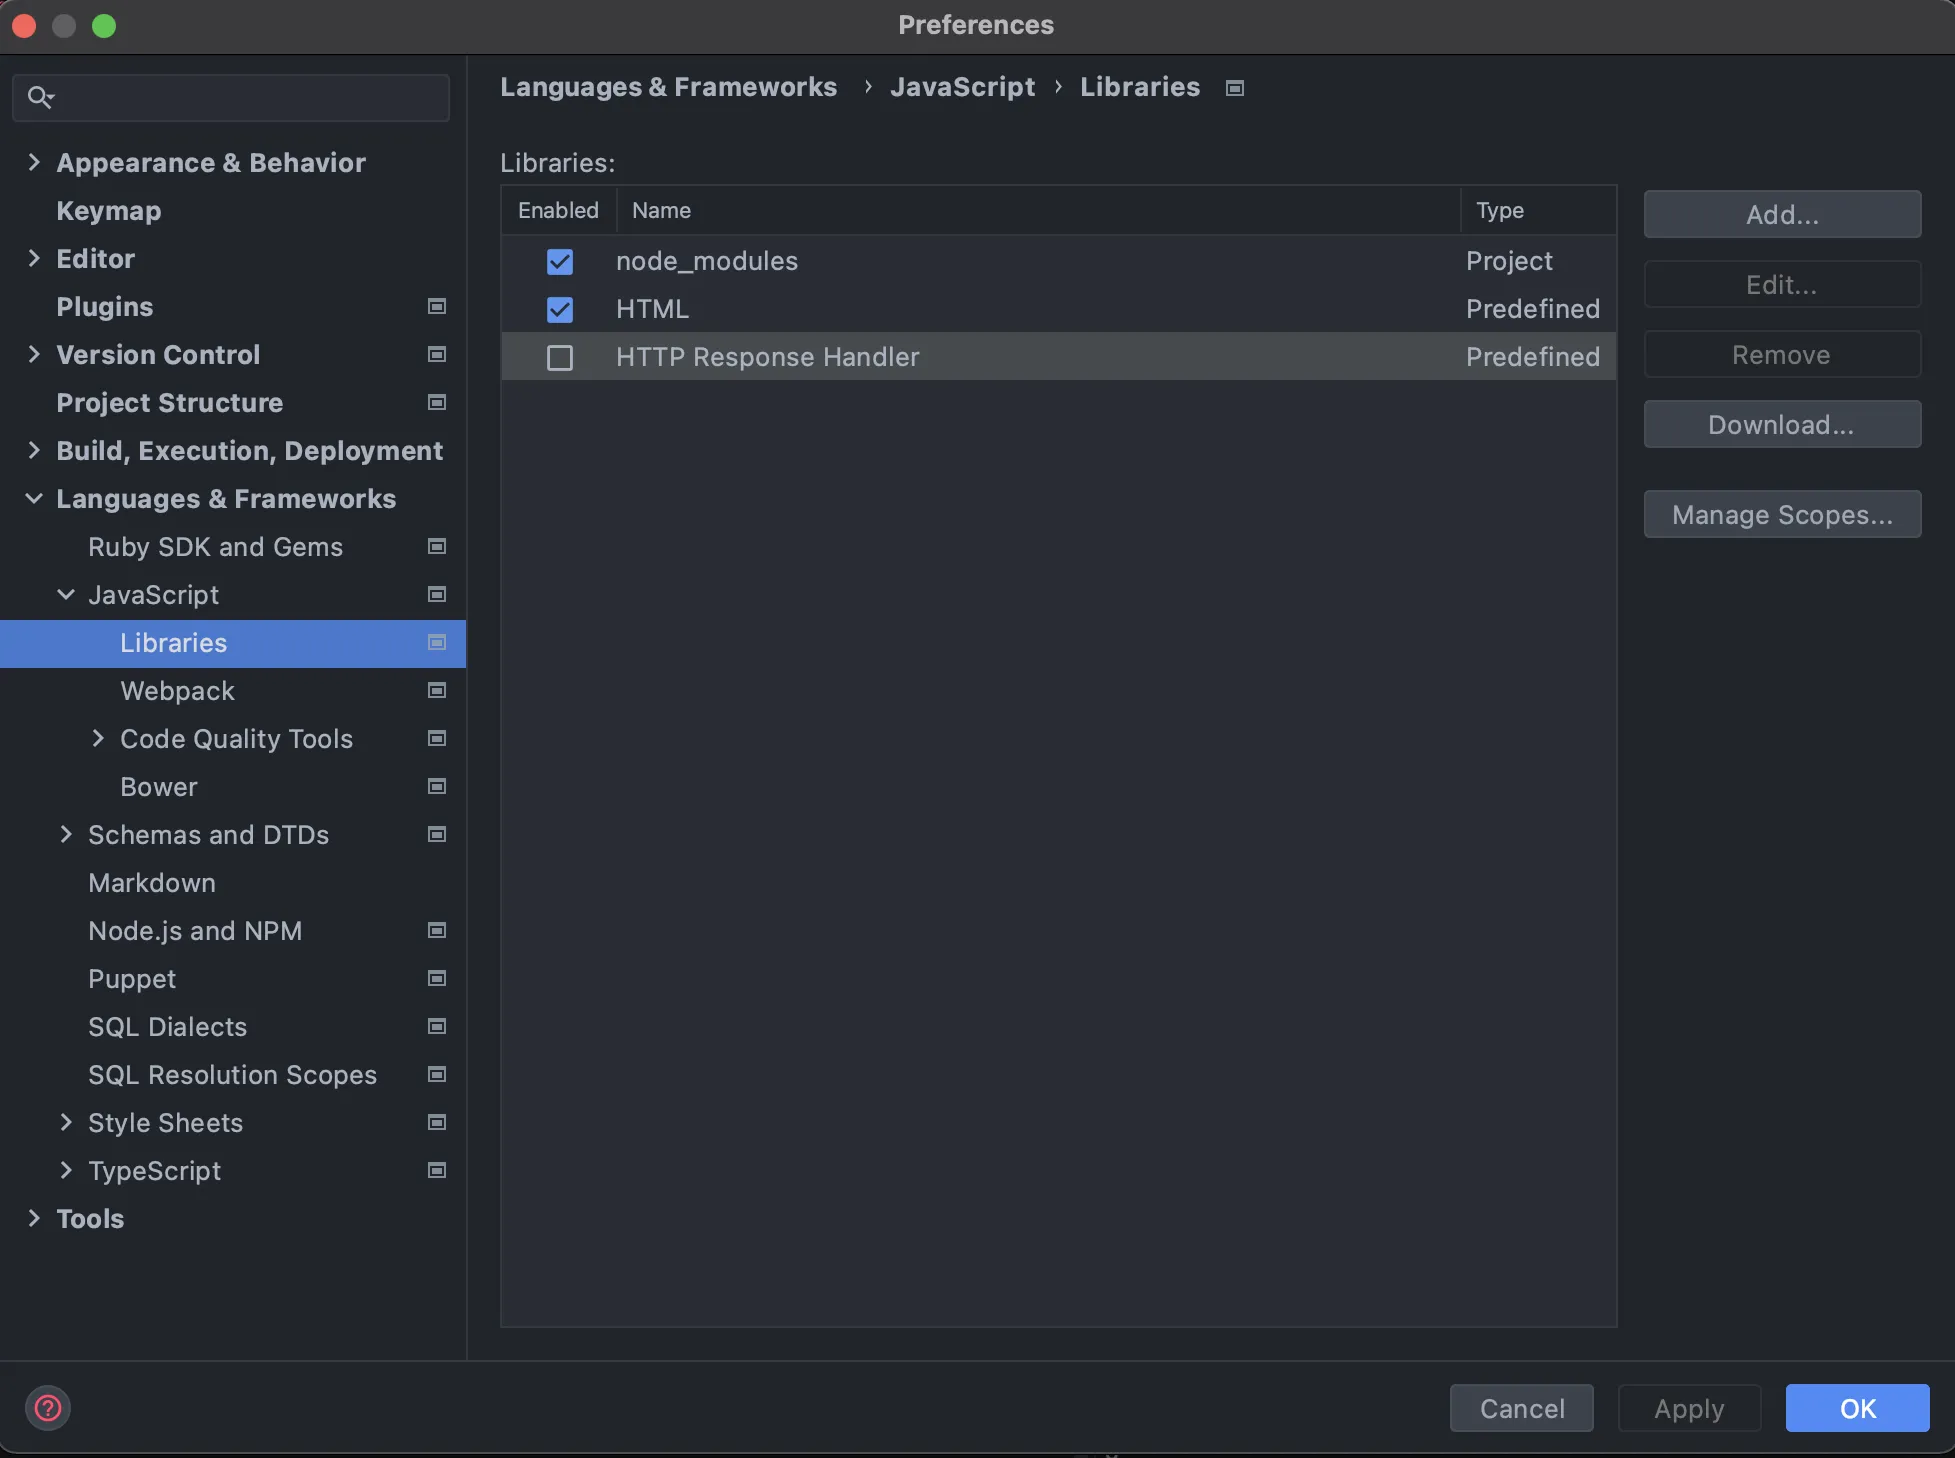
Task: Click the search magnifier icon in sidebar
Action: coord(40,97)
